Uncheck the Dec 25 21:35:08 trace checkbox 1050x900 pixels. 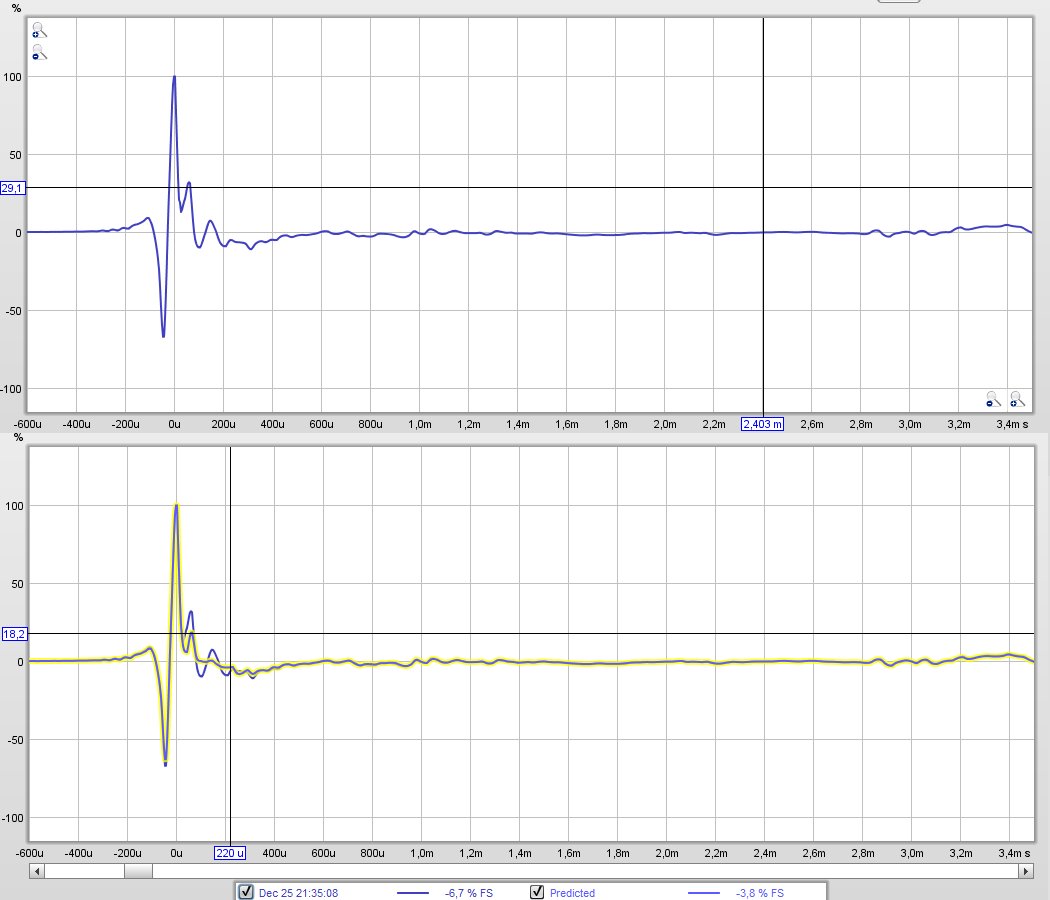246,891
